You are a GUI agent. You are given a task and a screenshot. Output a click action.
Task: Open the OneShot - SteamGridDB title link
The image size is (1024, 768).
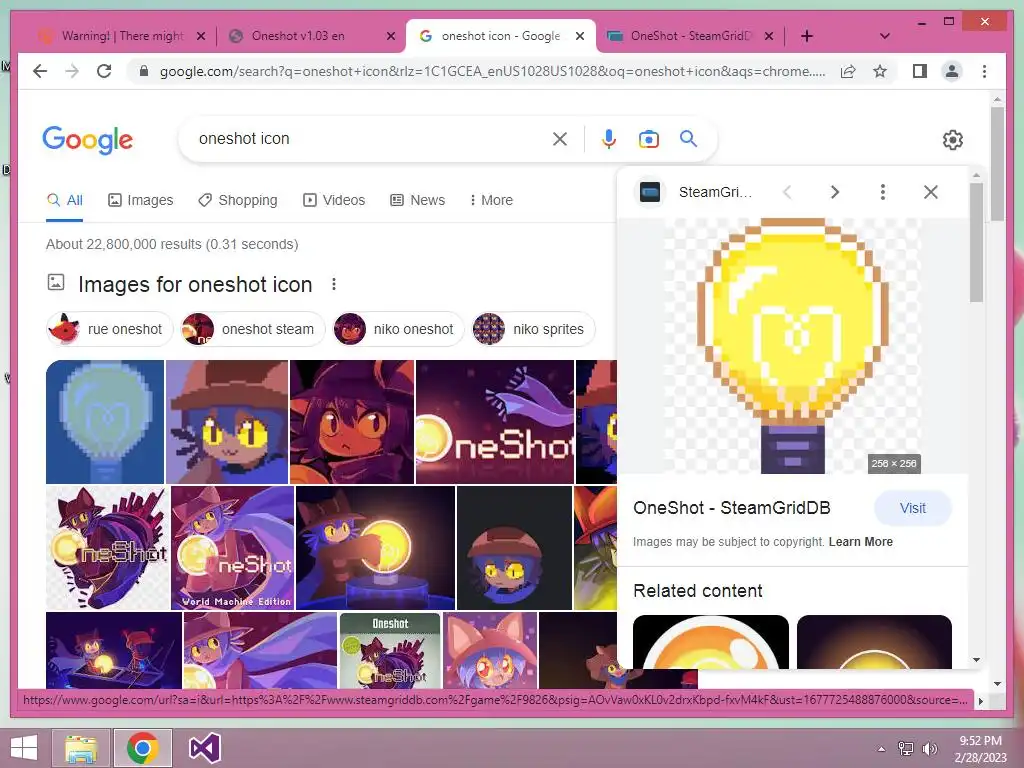[x=731, y=508]
